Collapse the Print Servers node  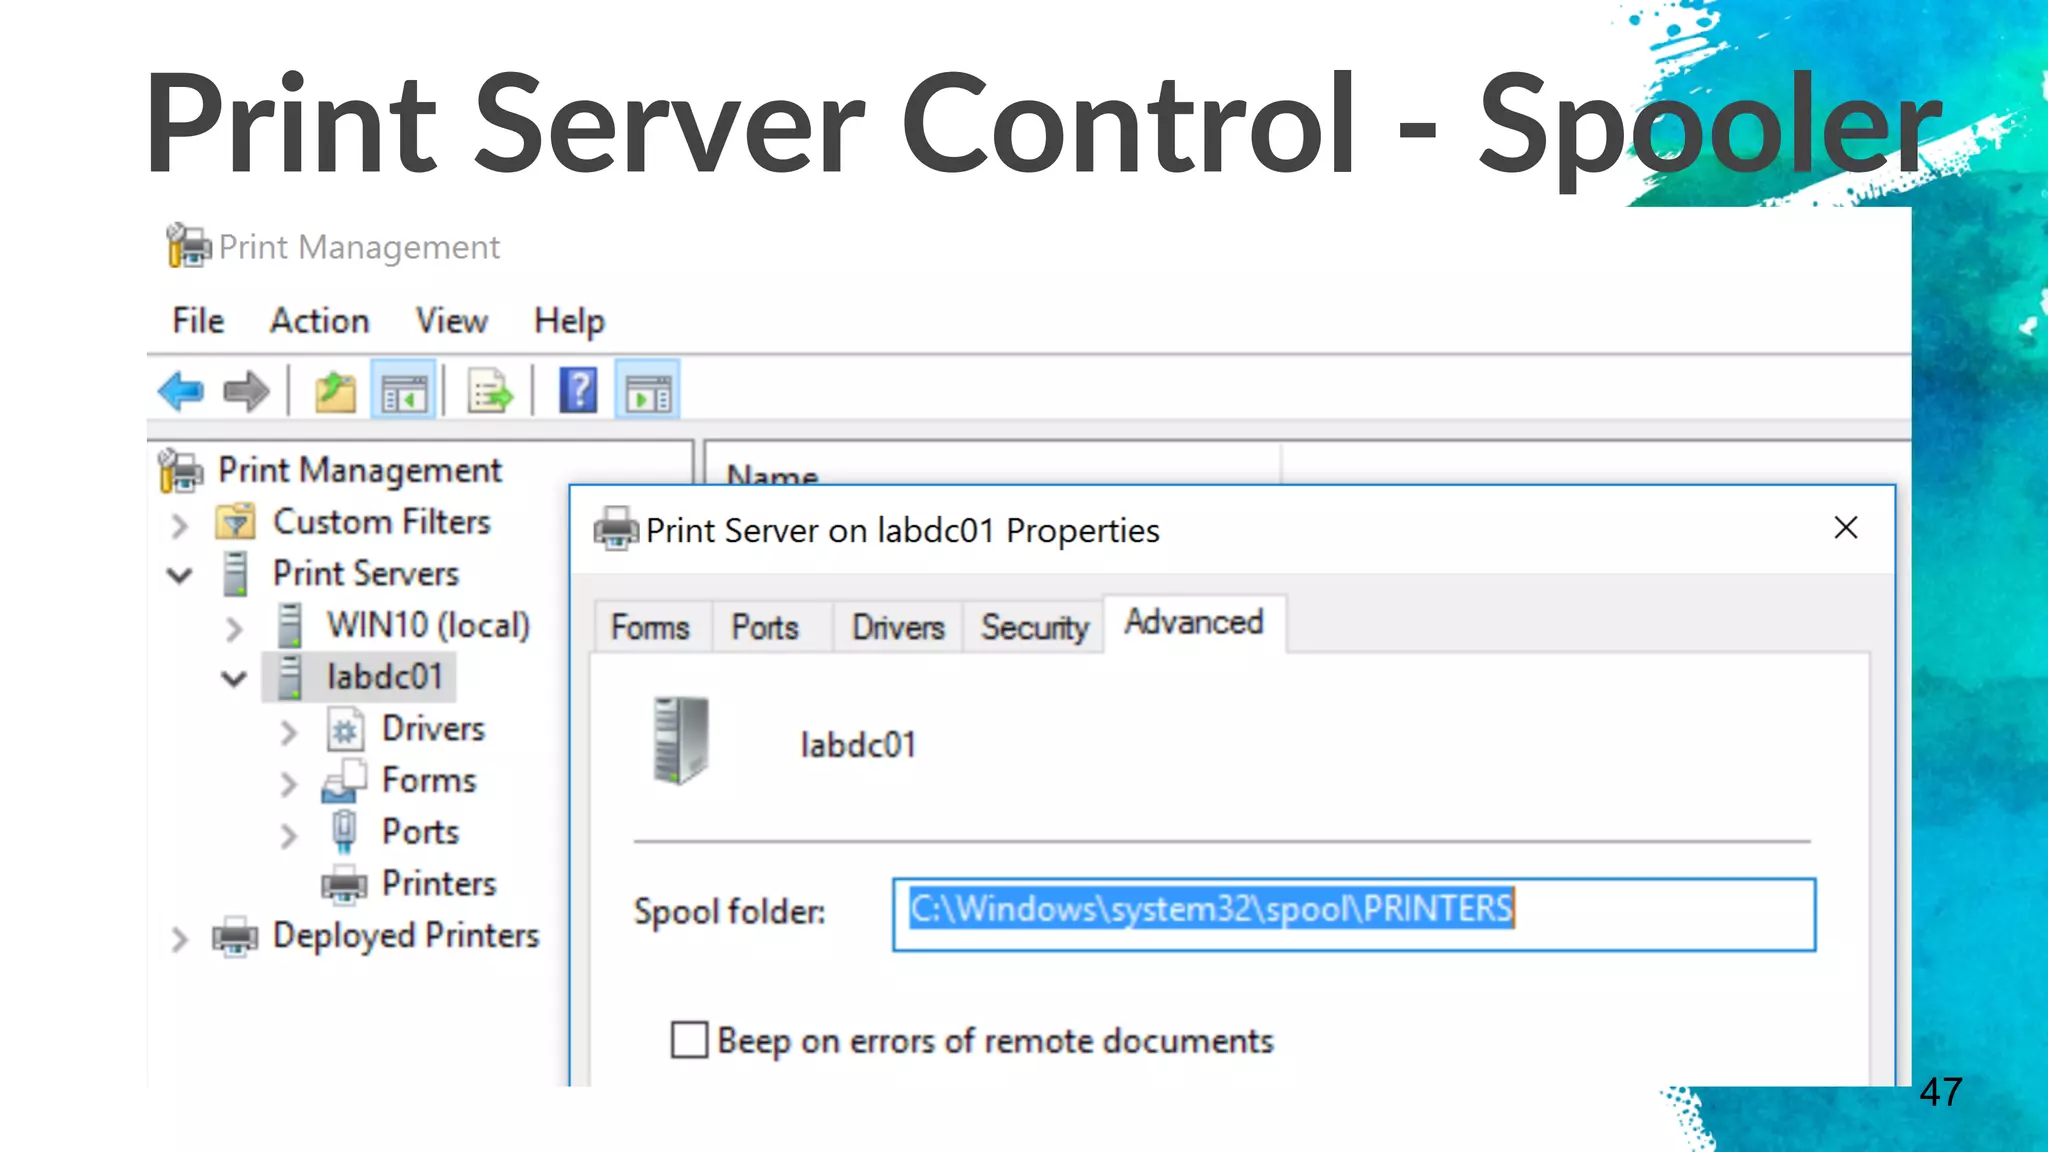tap(180, 576)
